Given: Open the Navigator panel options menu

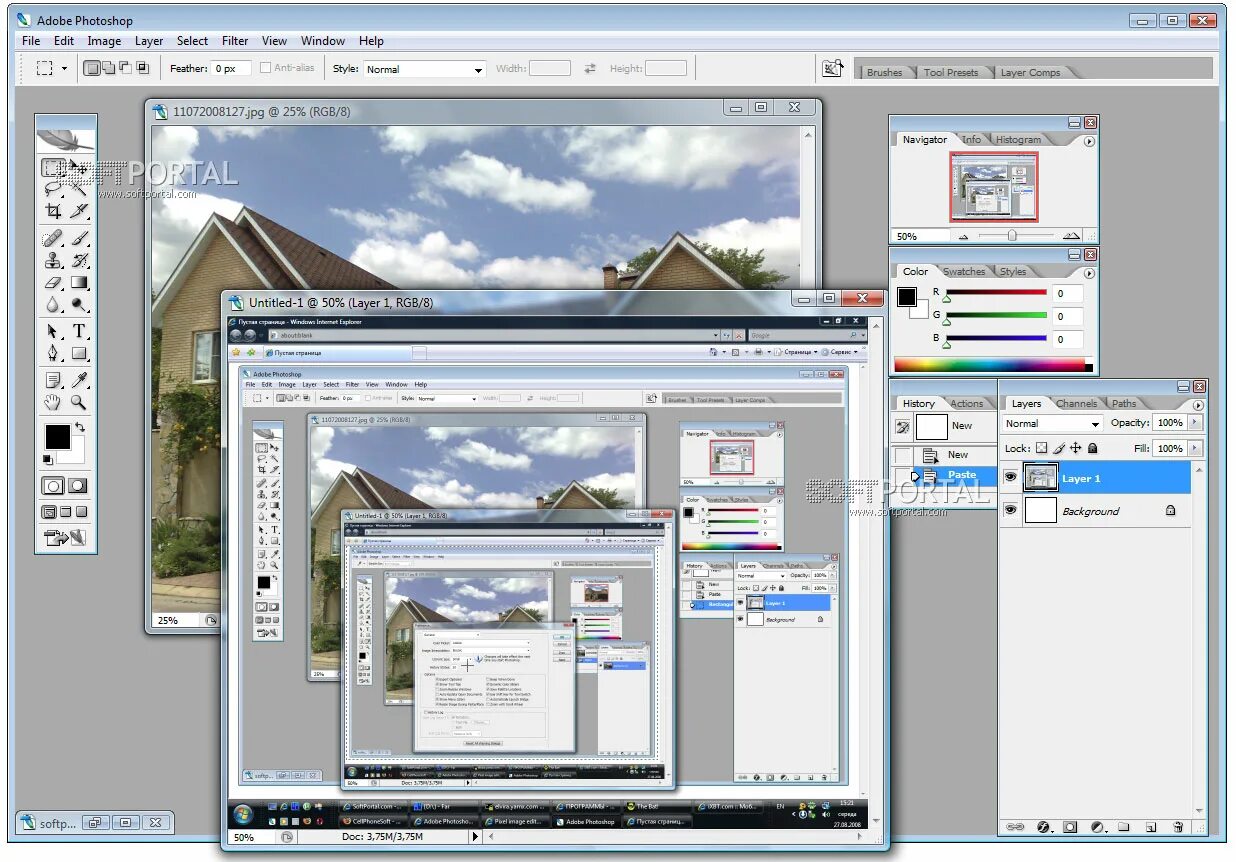Looking at the screenshot, I should coord(1089,141).
